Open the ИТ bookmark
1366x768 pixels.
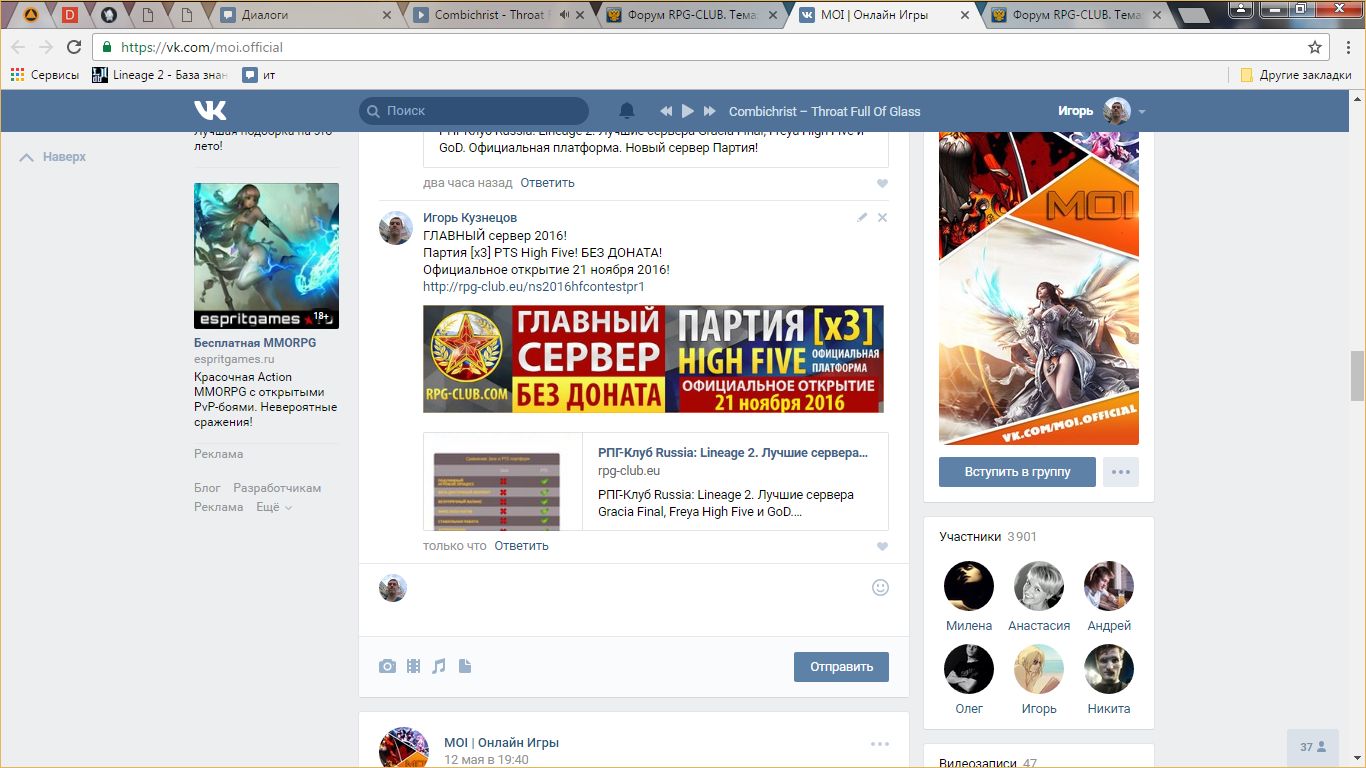click(259, 75)
